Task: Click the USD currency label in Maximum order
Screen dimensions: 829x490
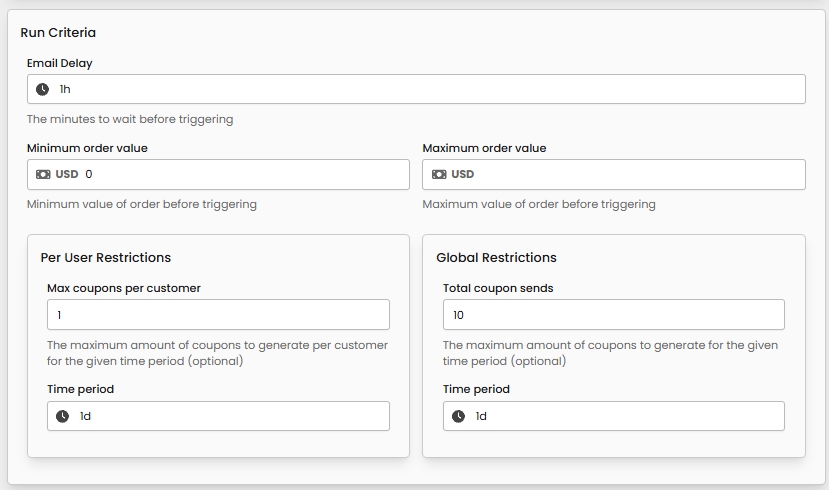Action: click(463, 174)
